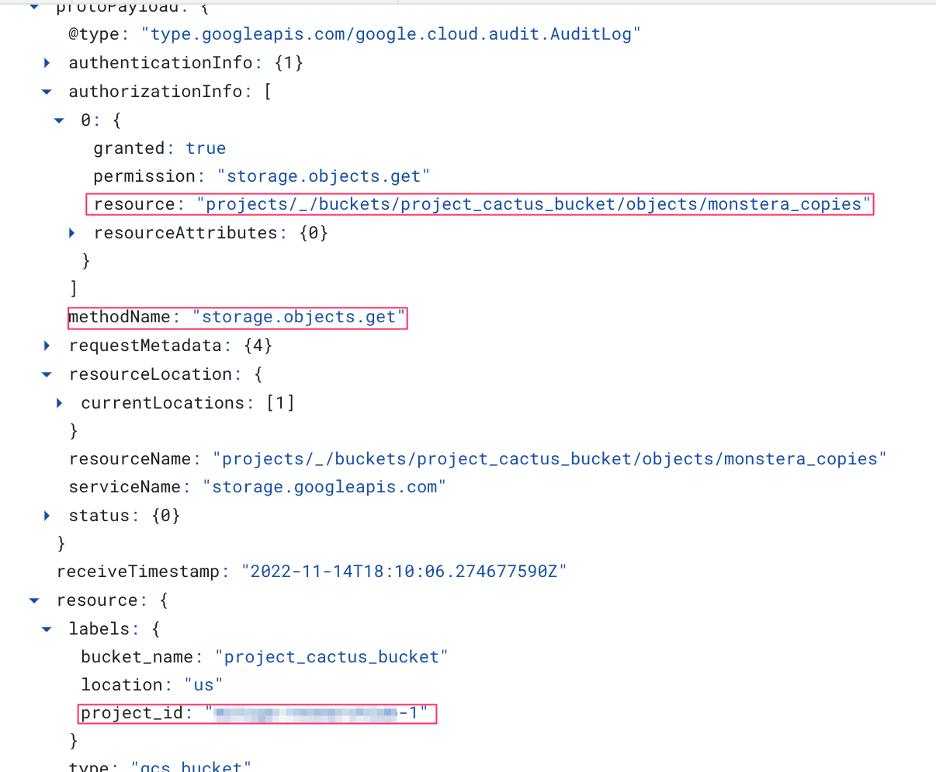This screenshot has height=772, width=936.
Task: Expand the requestMetadata node
Action: (47, 345)
